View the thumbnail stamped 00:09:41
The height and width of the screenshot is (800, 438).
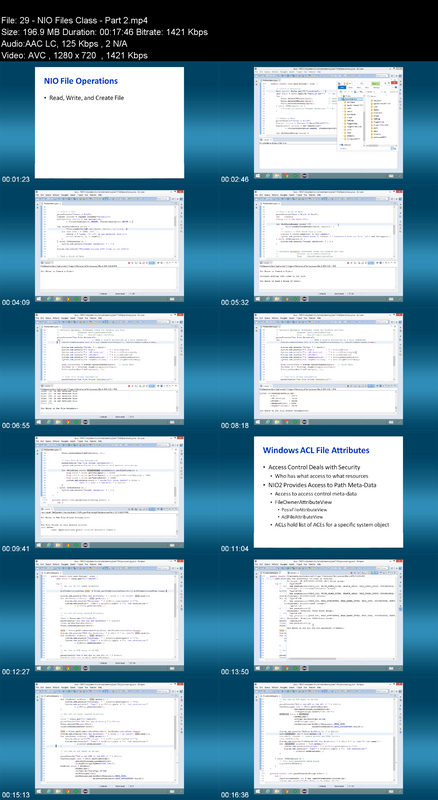[109, 492]
